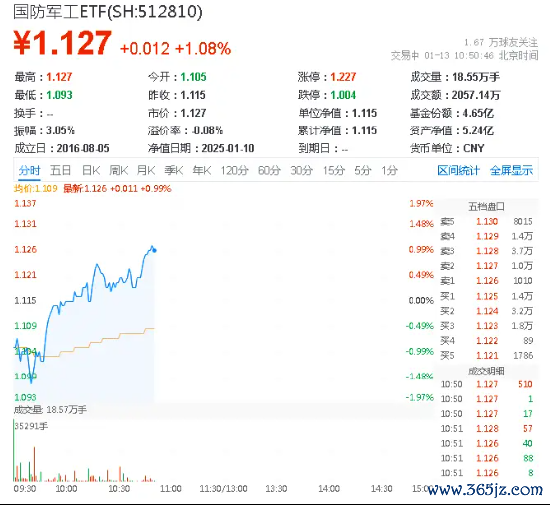This screenshot has width=550, height=505.
Task: Select the 卖1 row at 1.126
Action: pos(487,281)
